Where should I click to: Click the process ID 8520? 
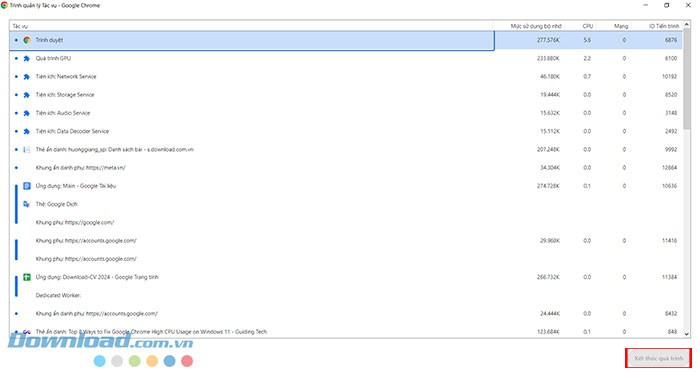671,95
